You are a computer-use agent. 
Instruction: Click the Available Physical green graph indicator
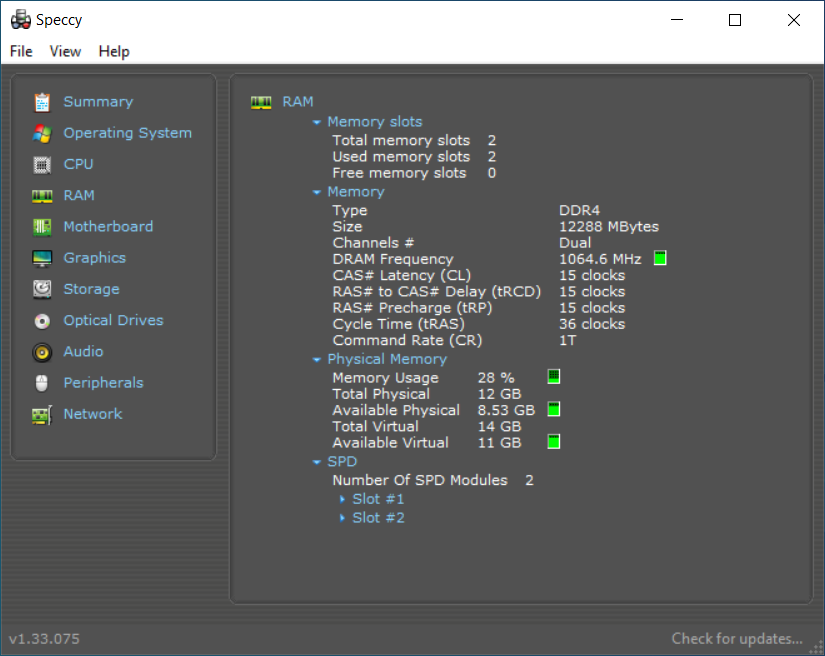pyautogui.click(x=554, y=409)
